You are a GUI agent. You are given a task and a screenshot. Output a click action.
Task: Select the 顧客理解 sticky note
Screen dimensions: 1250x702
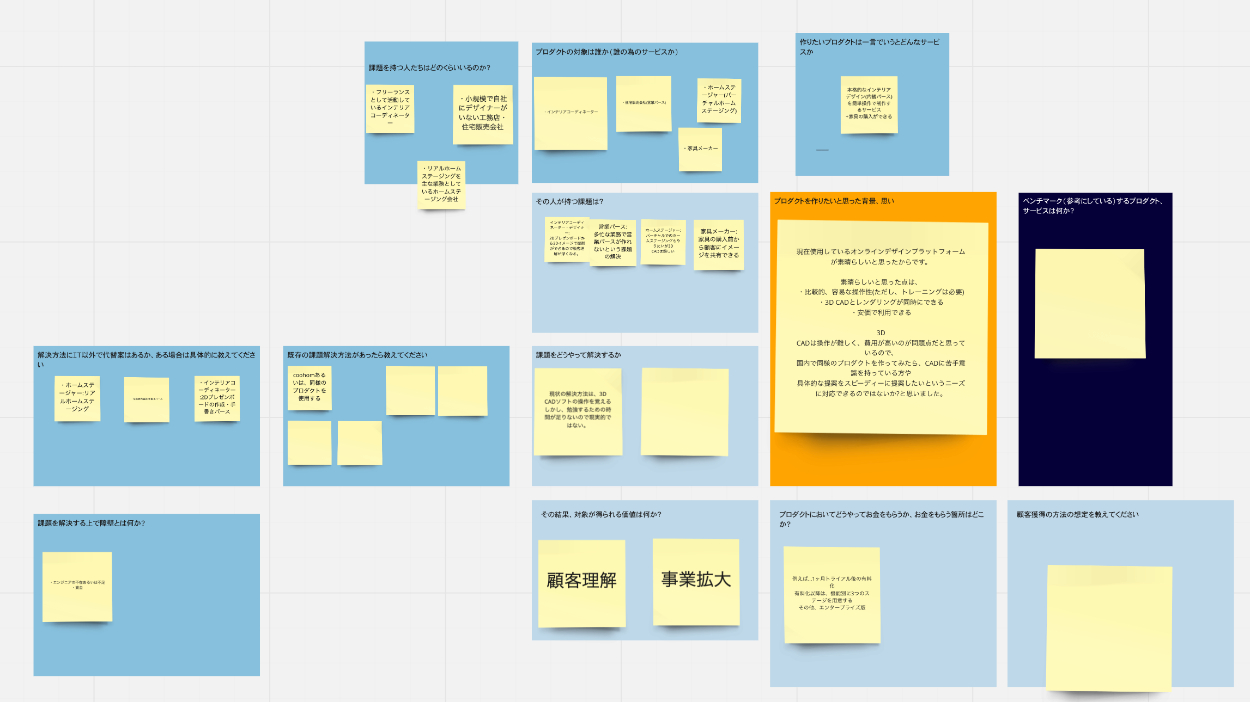click(581, 582)
